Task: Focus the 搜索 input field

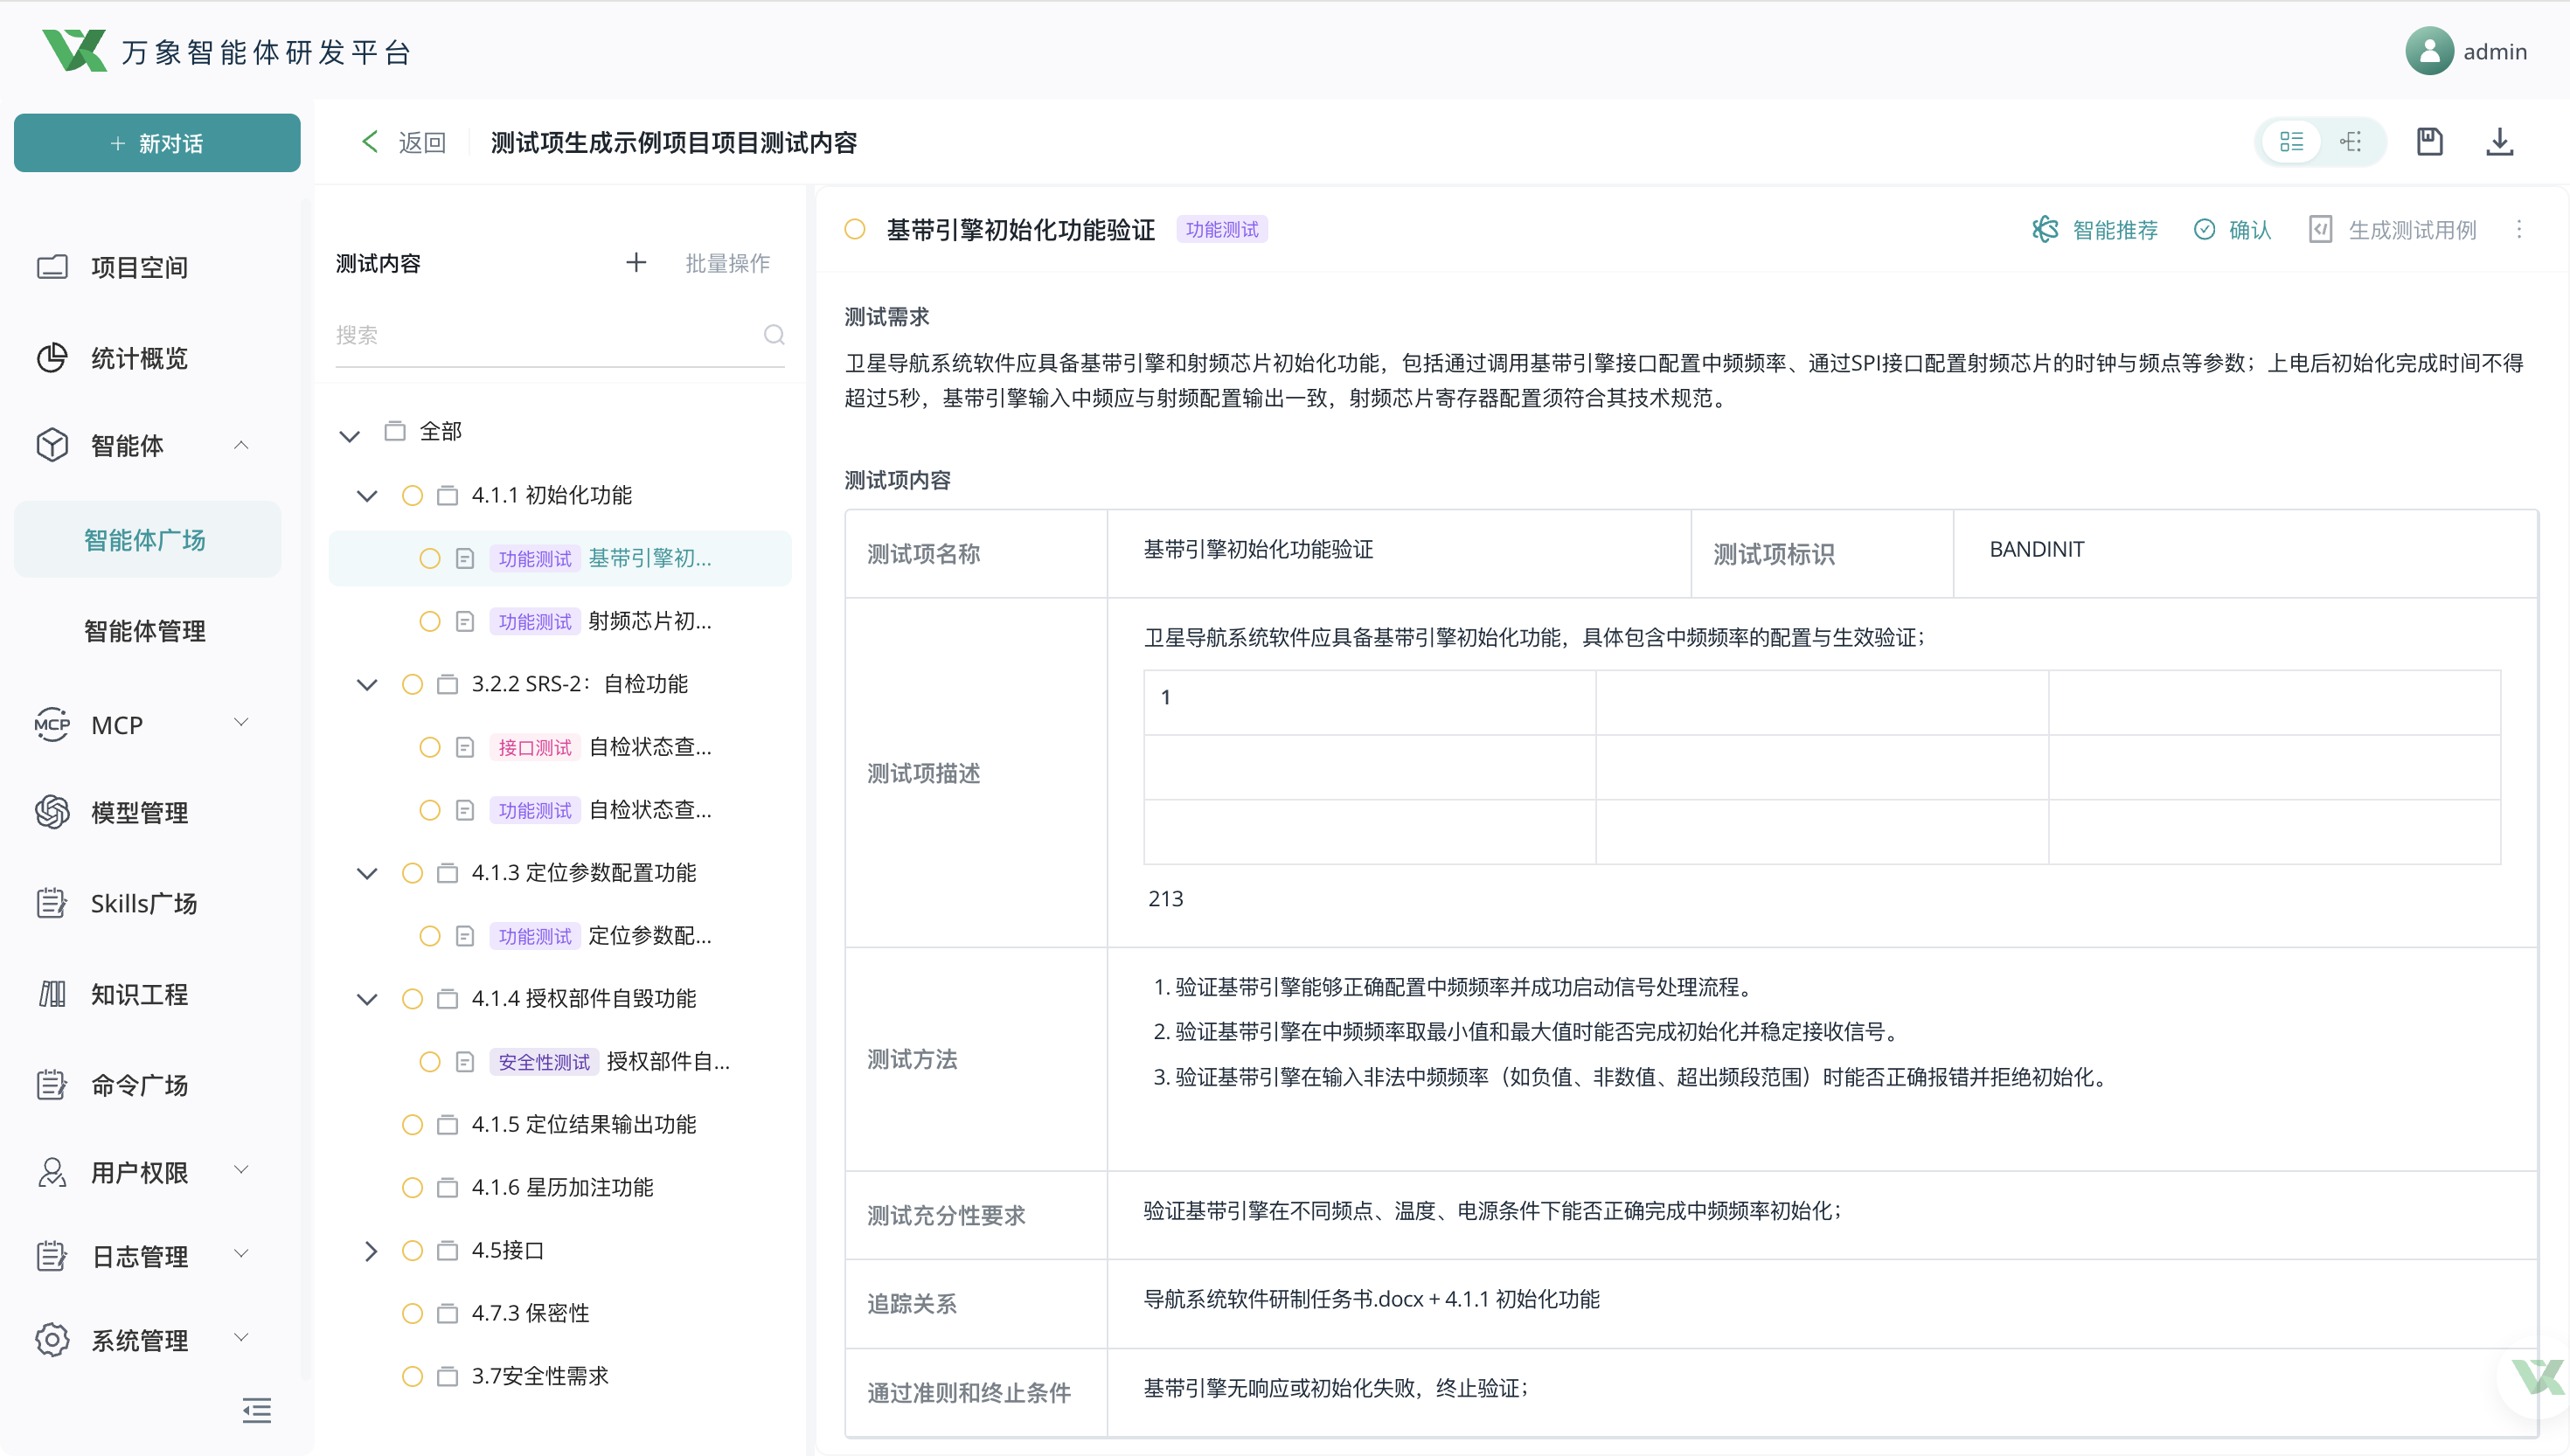Action: click(x=548, y=334)
